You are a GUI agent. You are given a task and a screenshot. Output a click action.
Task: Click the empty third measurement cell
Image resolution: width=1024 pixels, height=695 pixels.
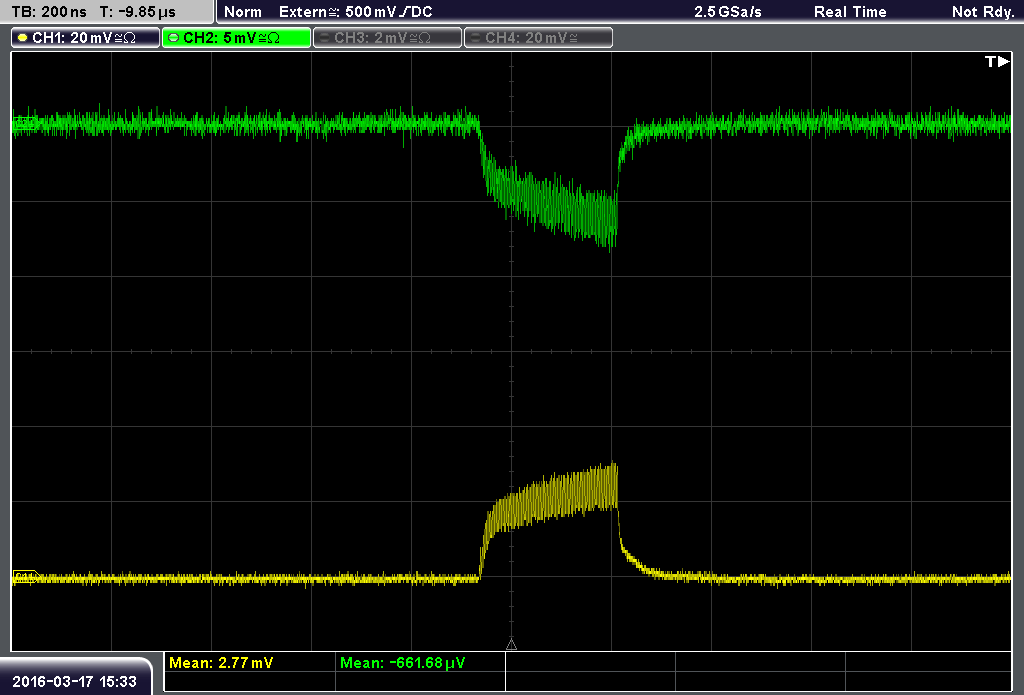590,663
